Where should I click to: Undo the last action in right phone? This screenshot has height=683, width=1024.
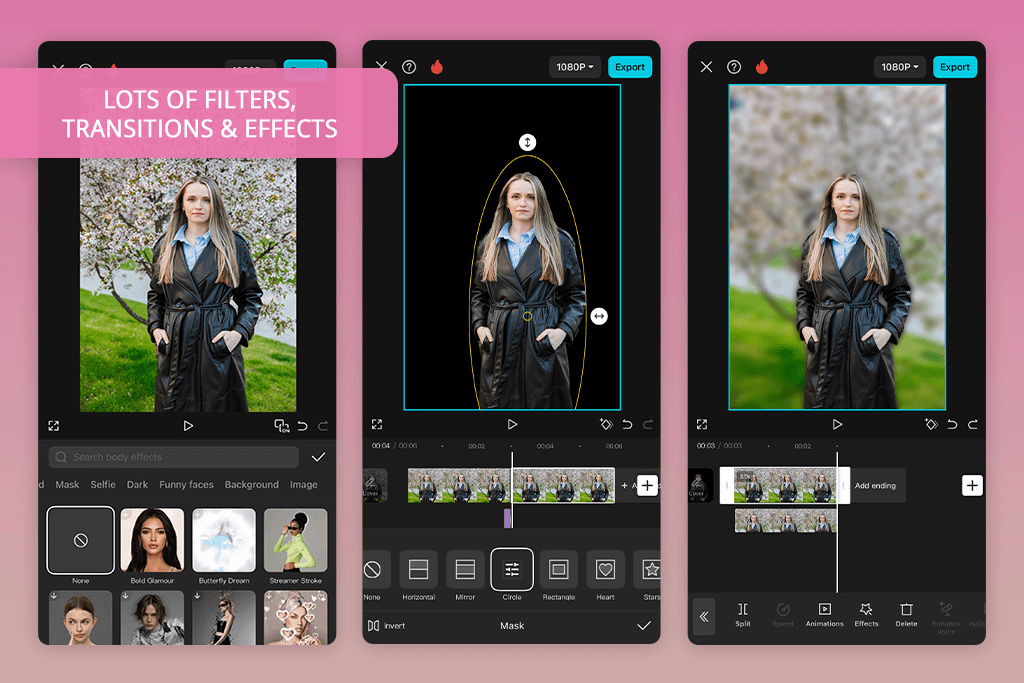952,424
